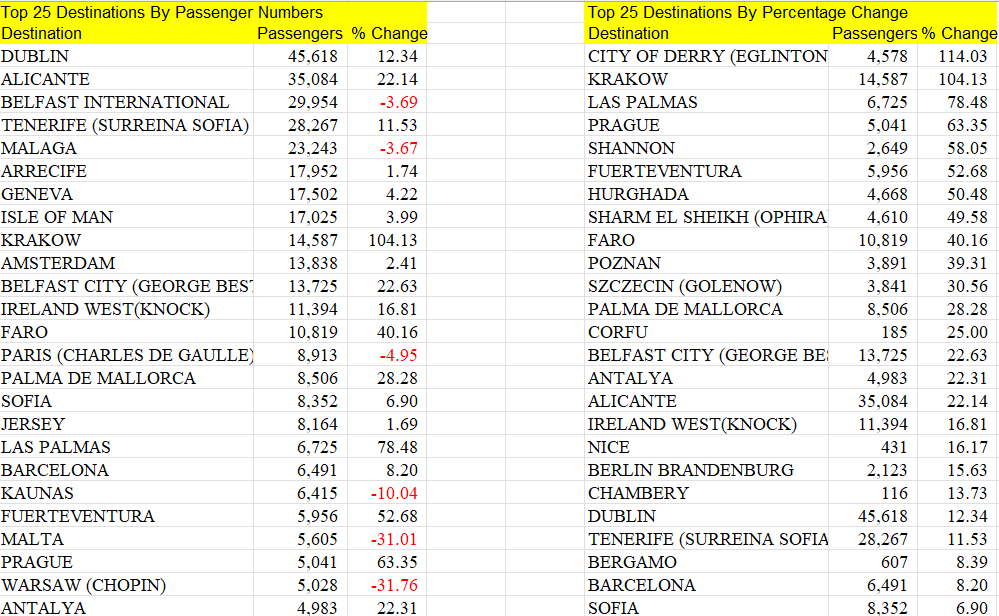Select the 'Top 25 Destinations By Passenger Numbers' title
The image size is (999, 616).
click(162, 12)
